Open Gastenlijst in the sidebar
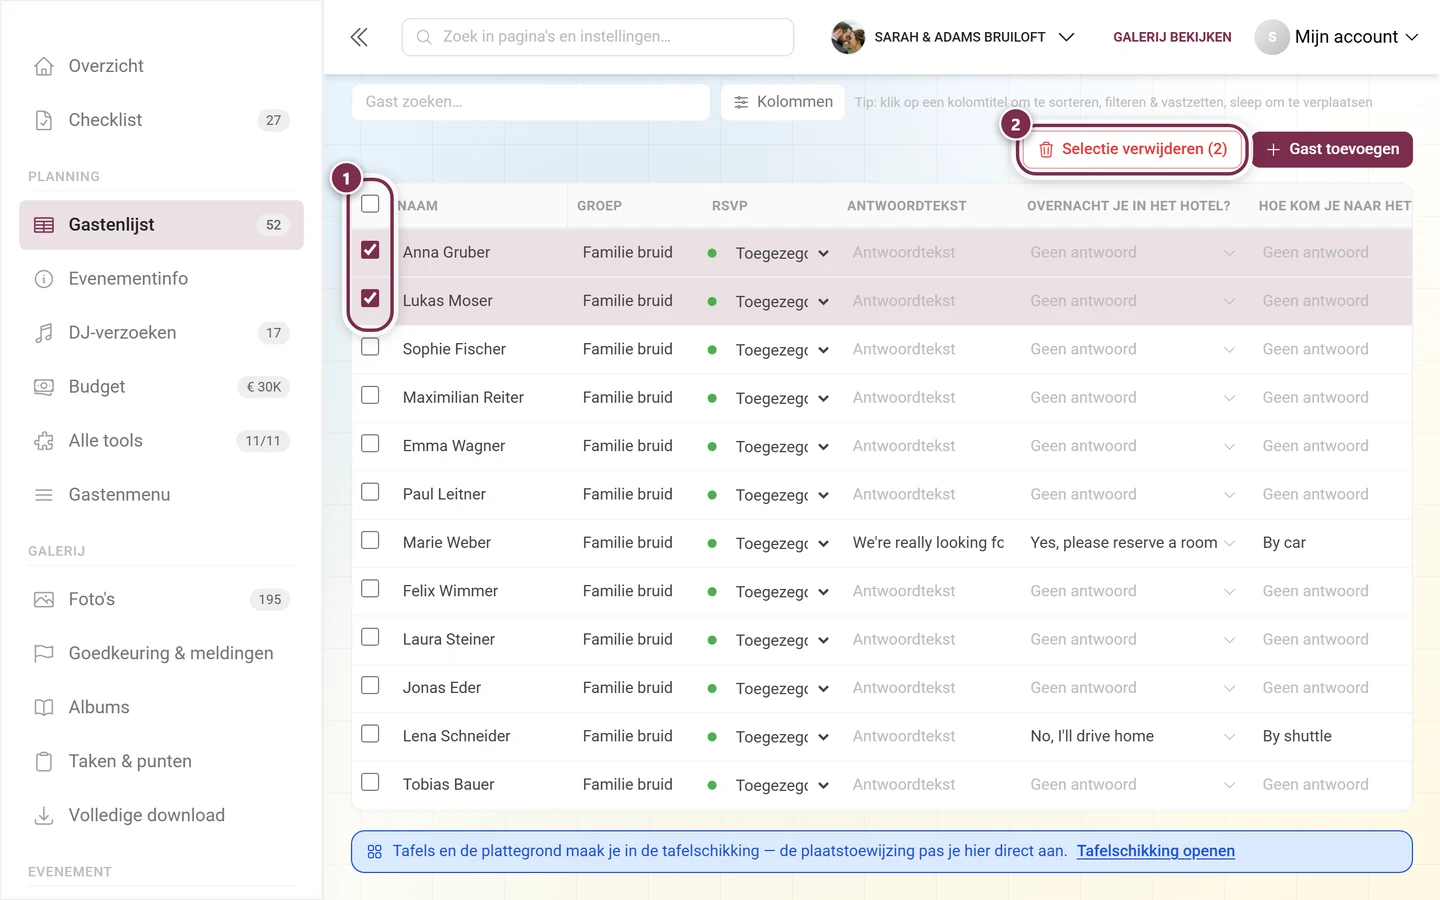Screen dimensions: 1440x900 tap(161, 225)
